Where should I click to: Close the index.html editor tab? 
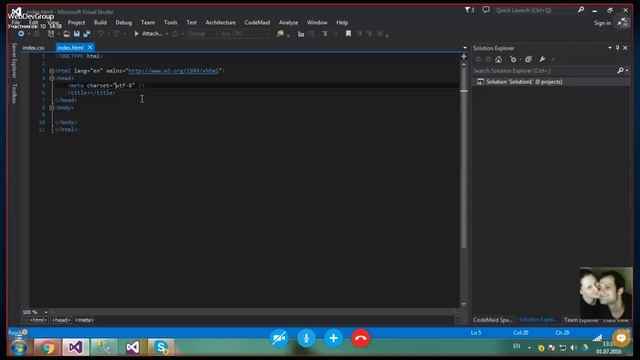tap(90, 47)
